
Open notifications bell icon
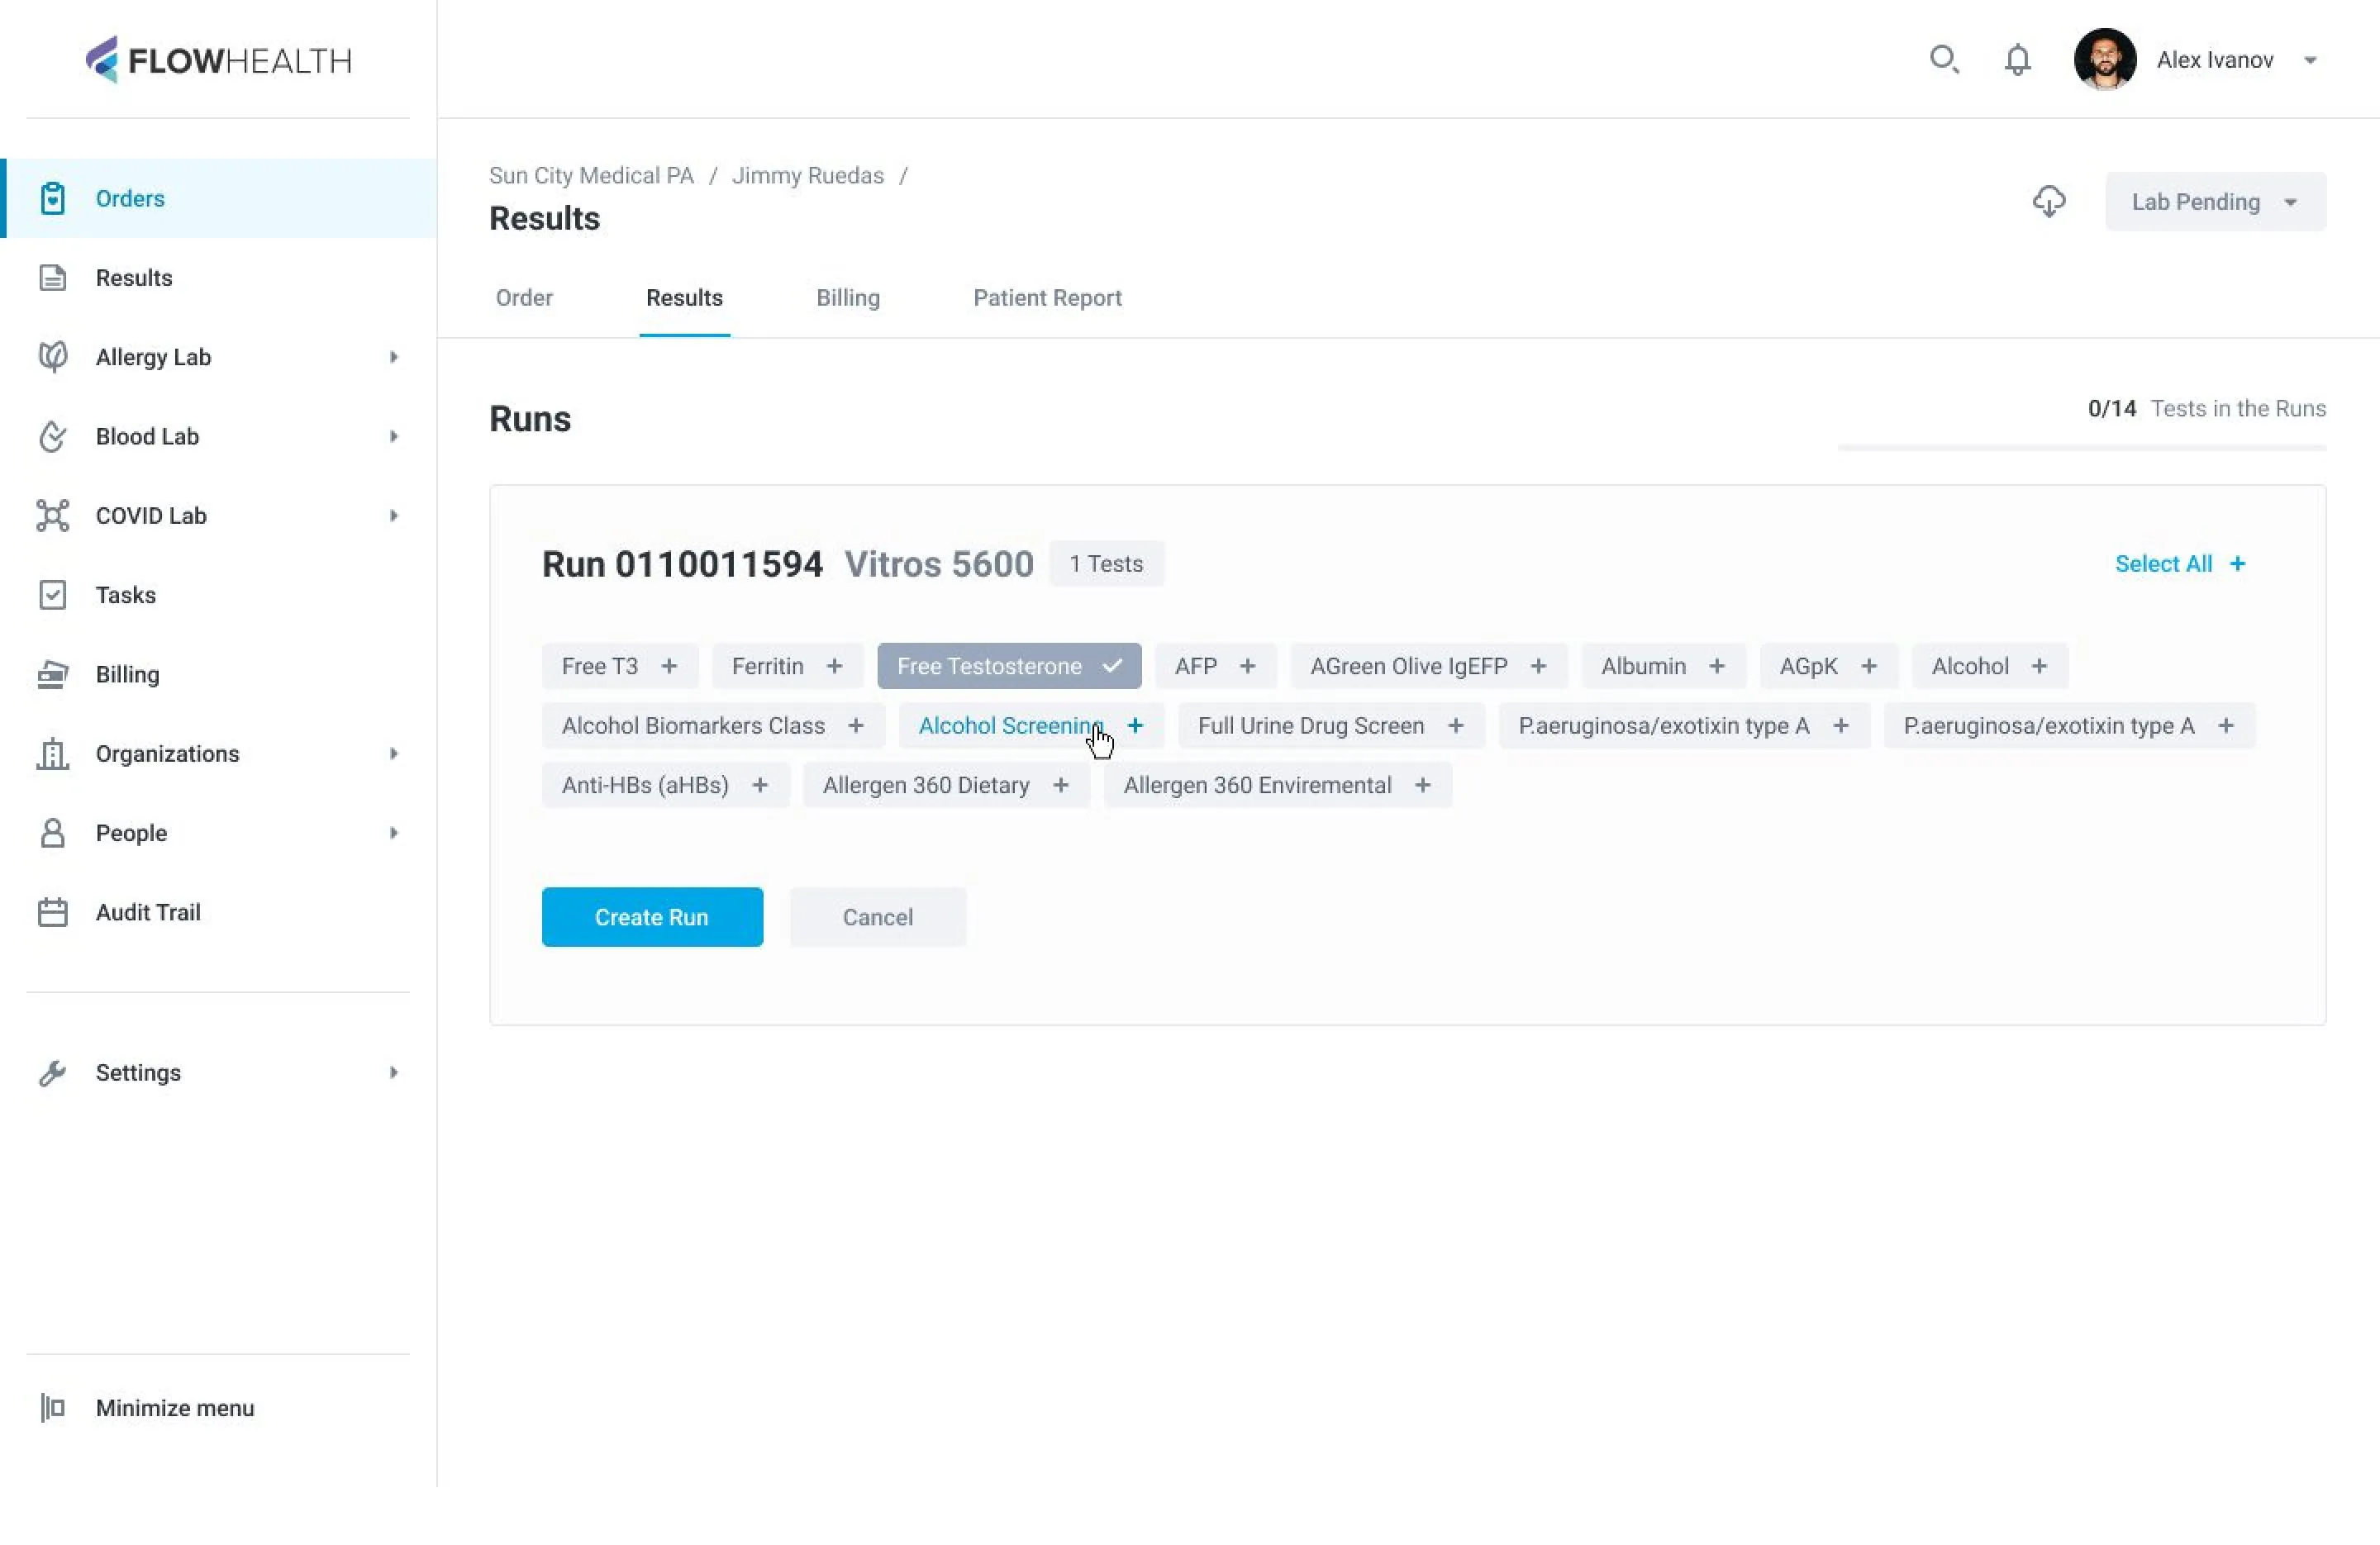pos(2017,60)
